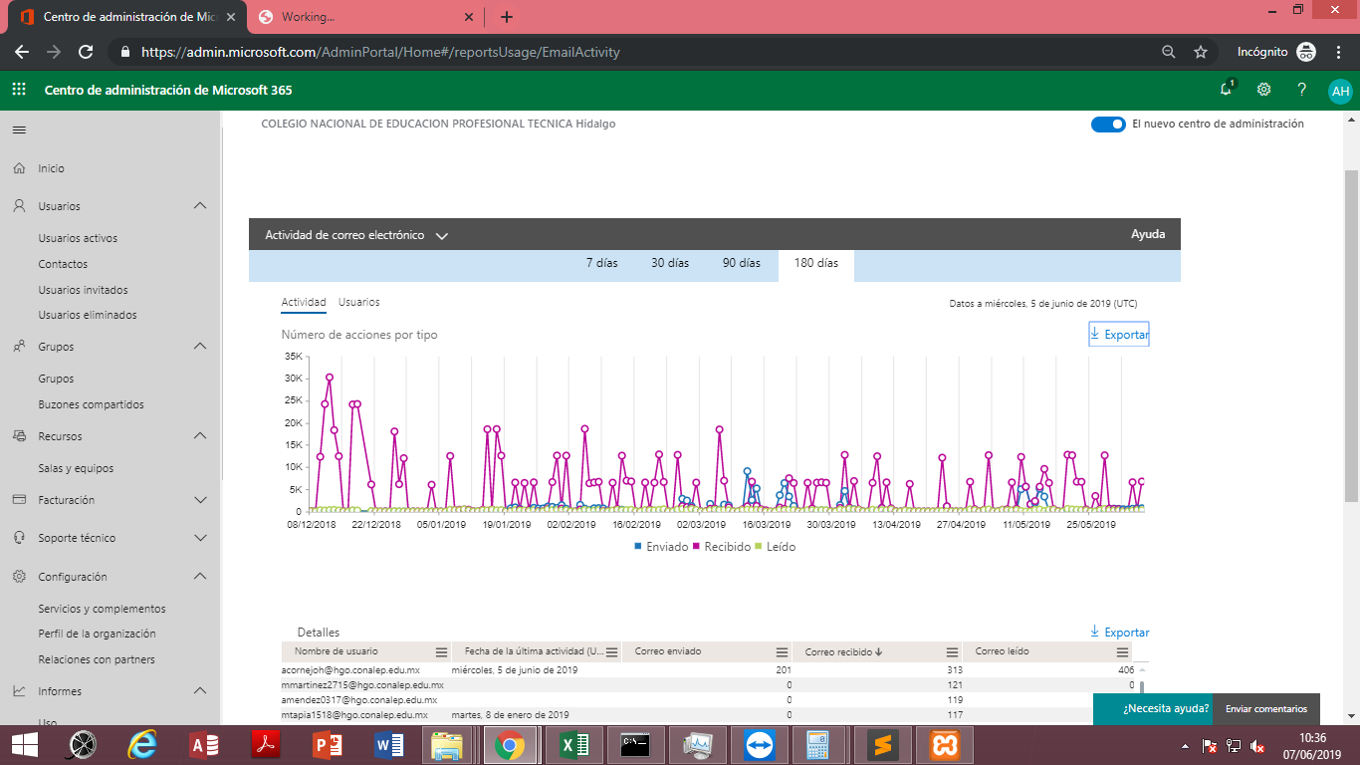Click the Facturación card icon
This screenshot has width=1360, height=765.
19,499
